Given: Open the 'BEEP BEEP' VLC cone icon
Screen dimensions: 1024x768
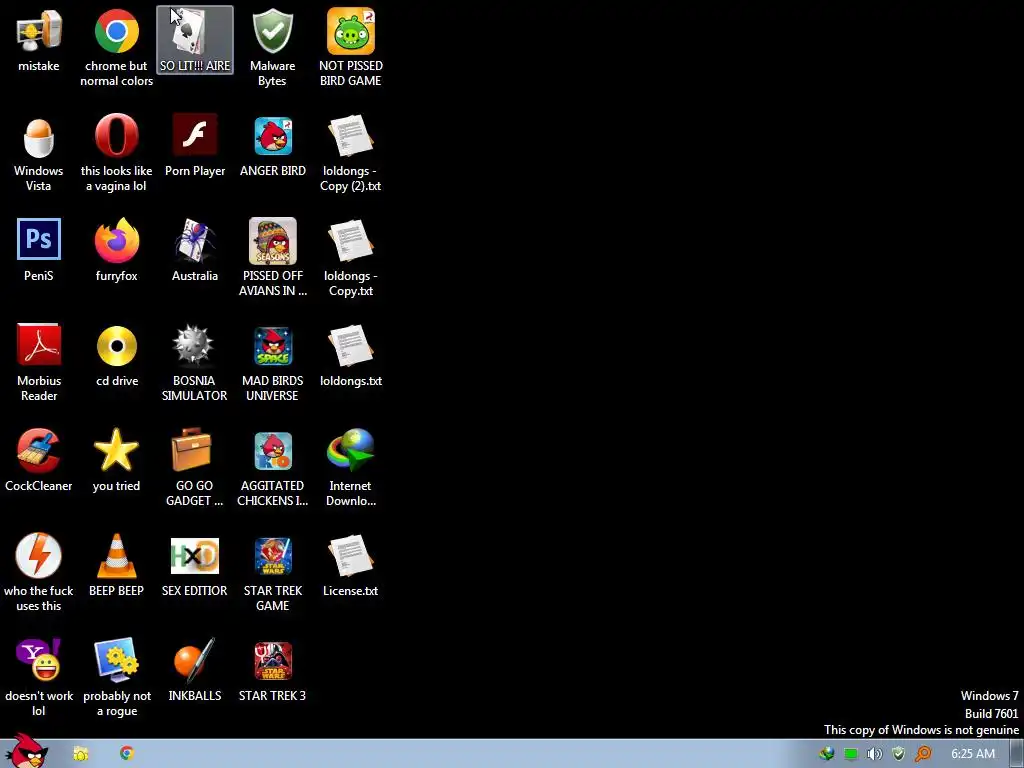Looking at the screenshot, I should 116,566.
